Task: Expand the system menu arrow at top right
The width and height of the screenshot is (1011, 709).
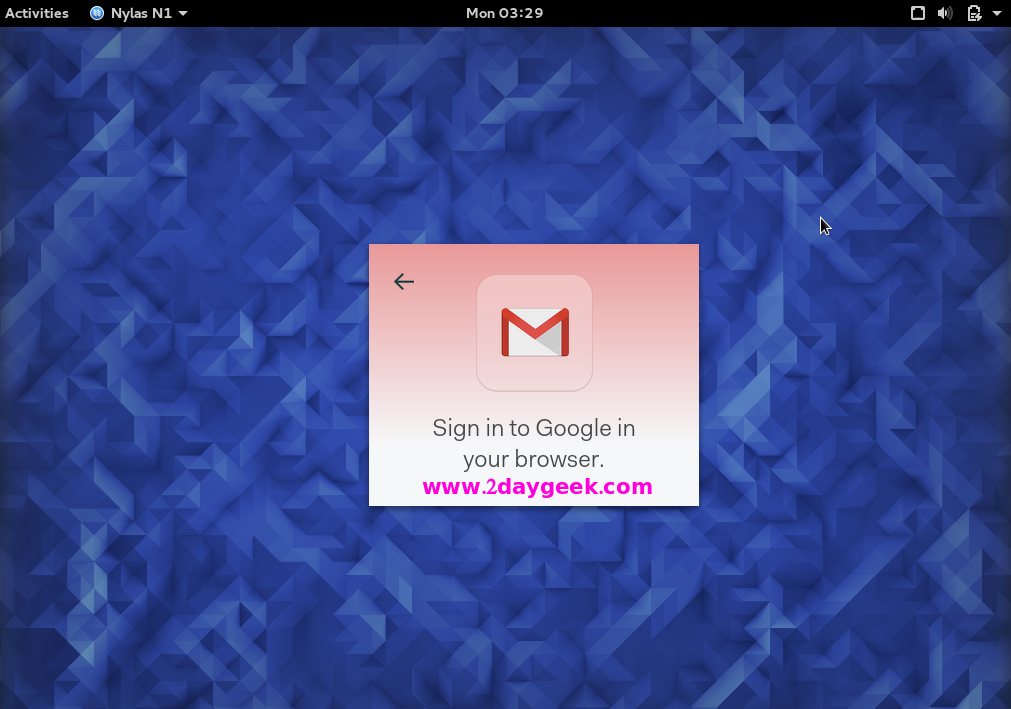Action: (x=997, y=13)
